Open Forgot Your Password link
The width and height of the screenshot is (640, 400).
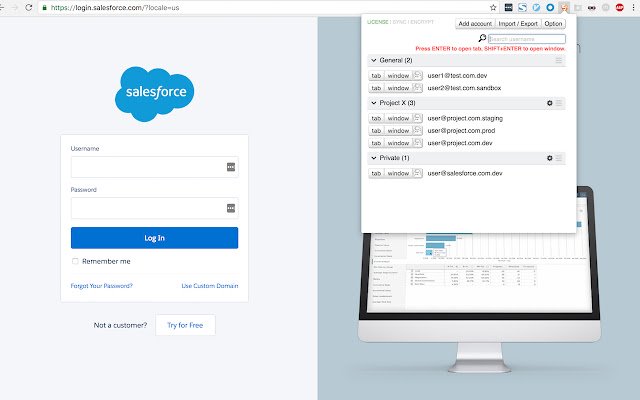(102, 286)
